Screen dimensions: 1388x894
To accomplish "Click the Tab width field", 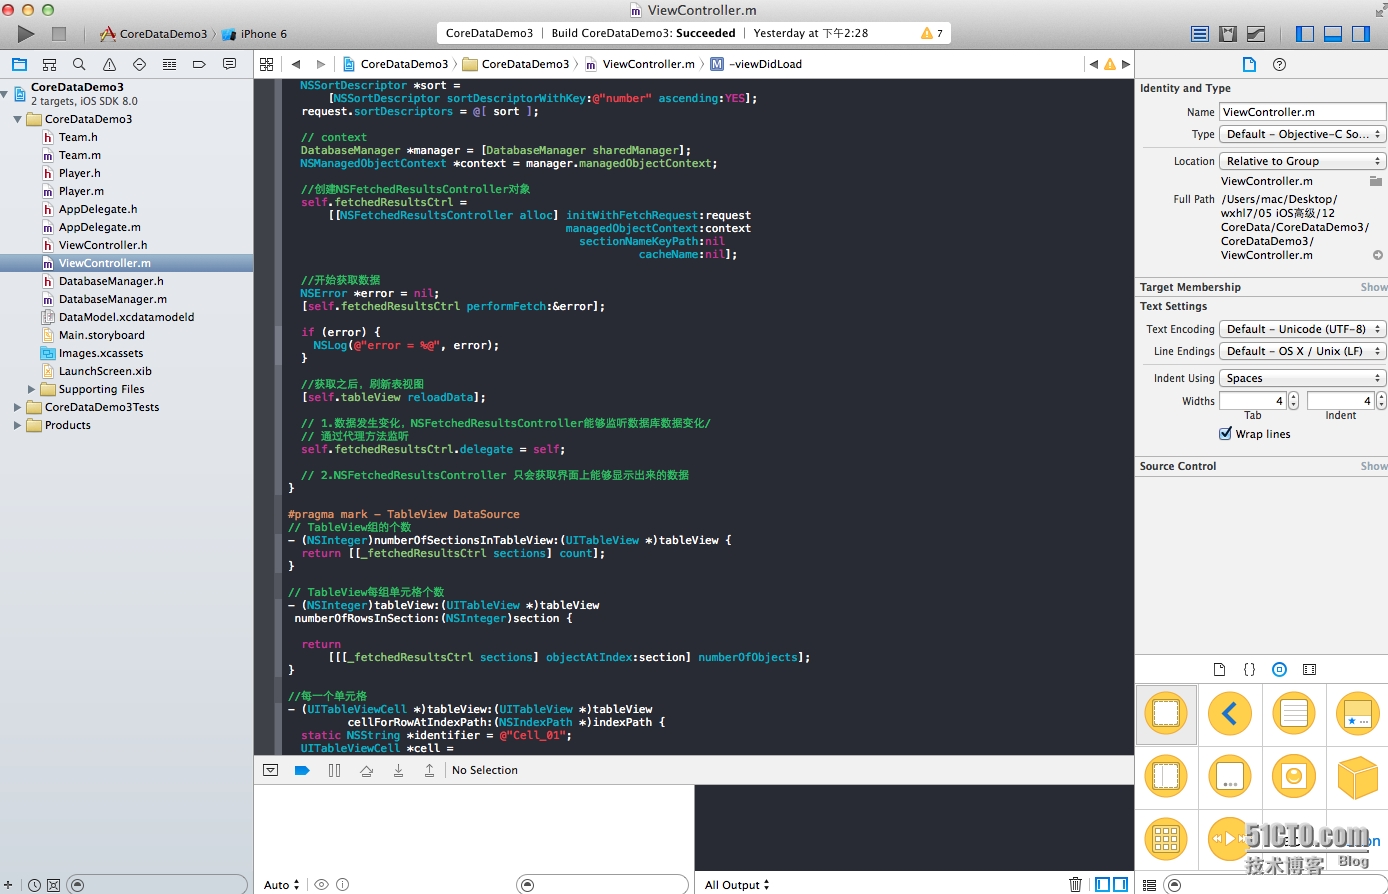I will [1252, 401].
